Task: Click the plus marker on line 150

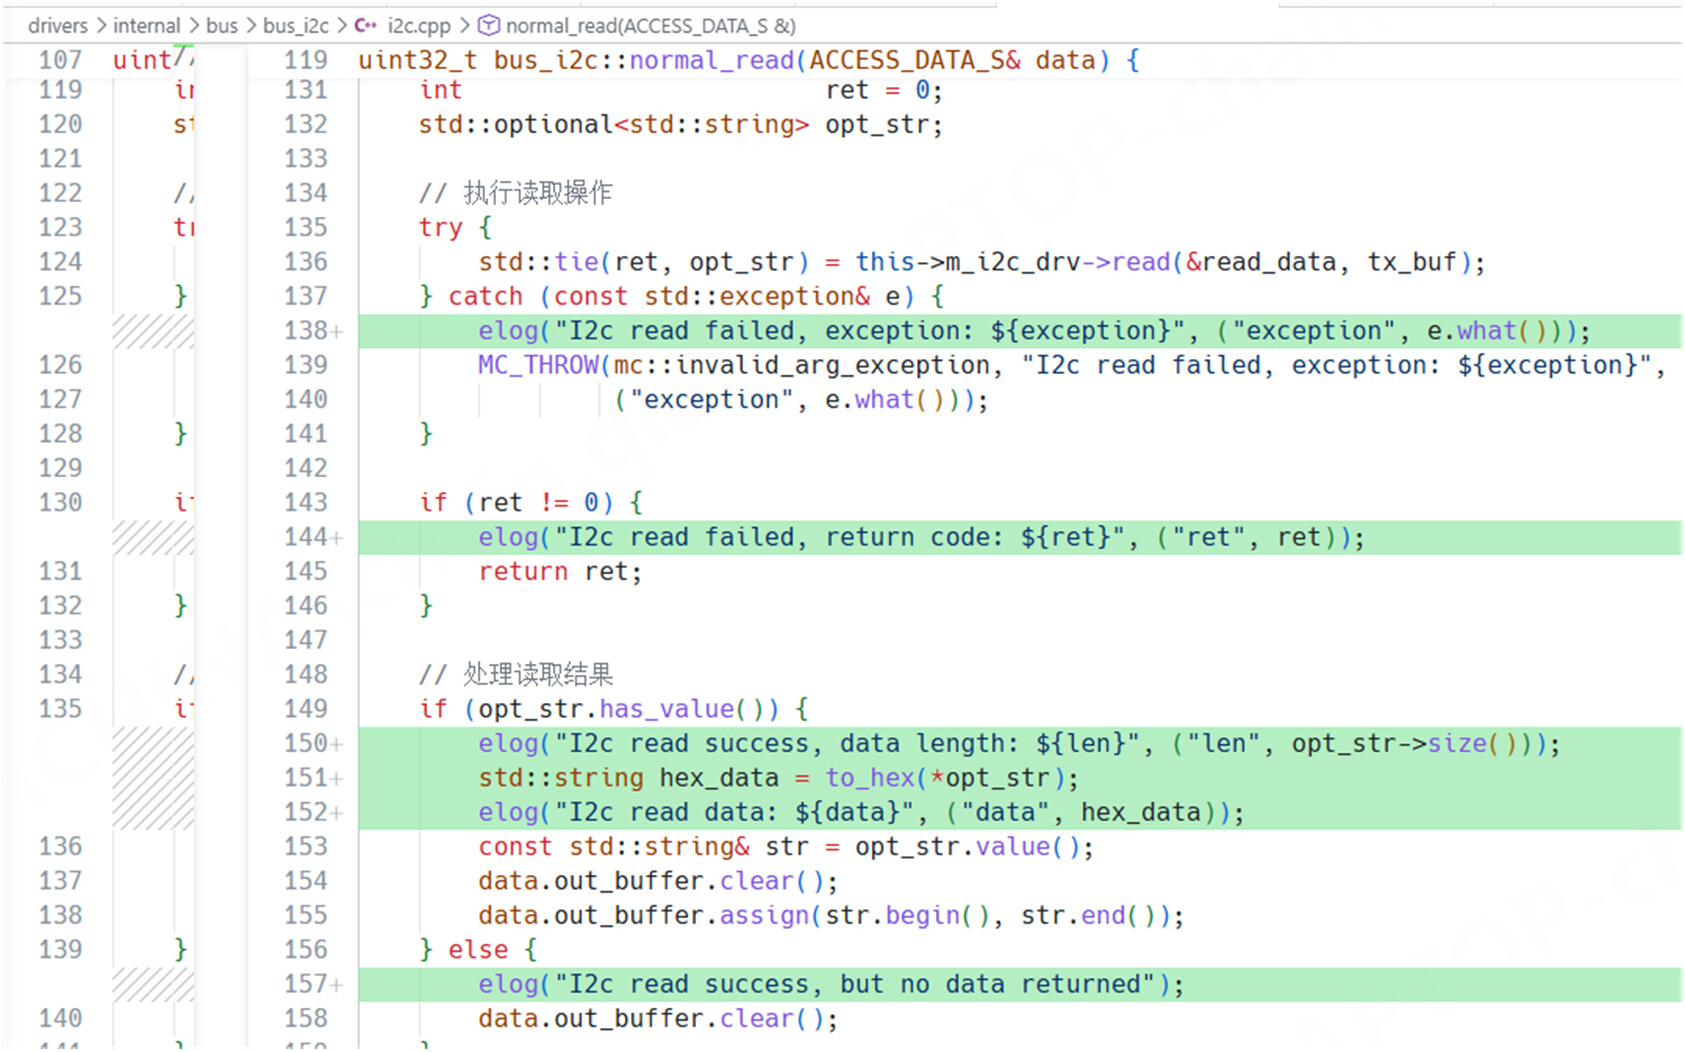Action: click(337, 744)
